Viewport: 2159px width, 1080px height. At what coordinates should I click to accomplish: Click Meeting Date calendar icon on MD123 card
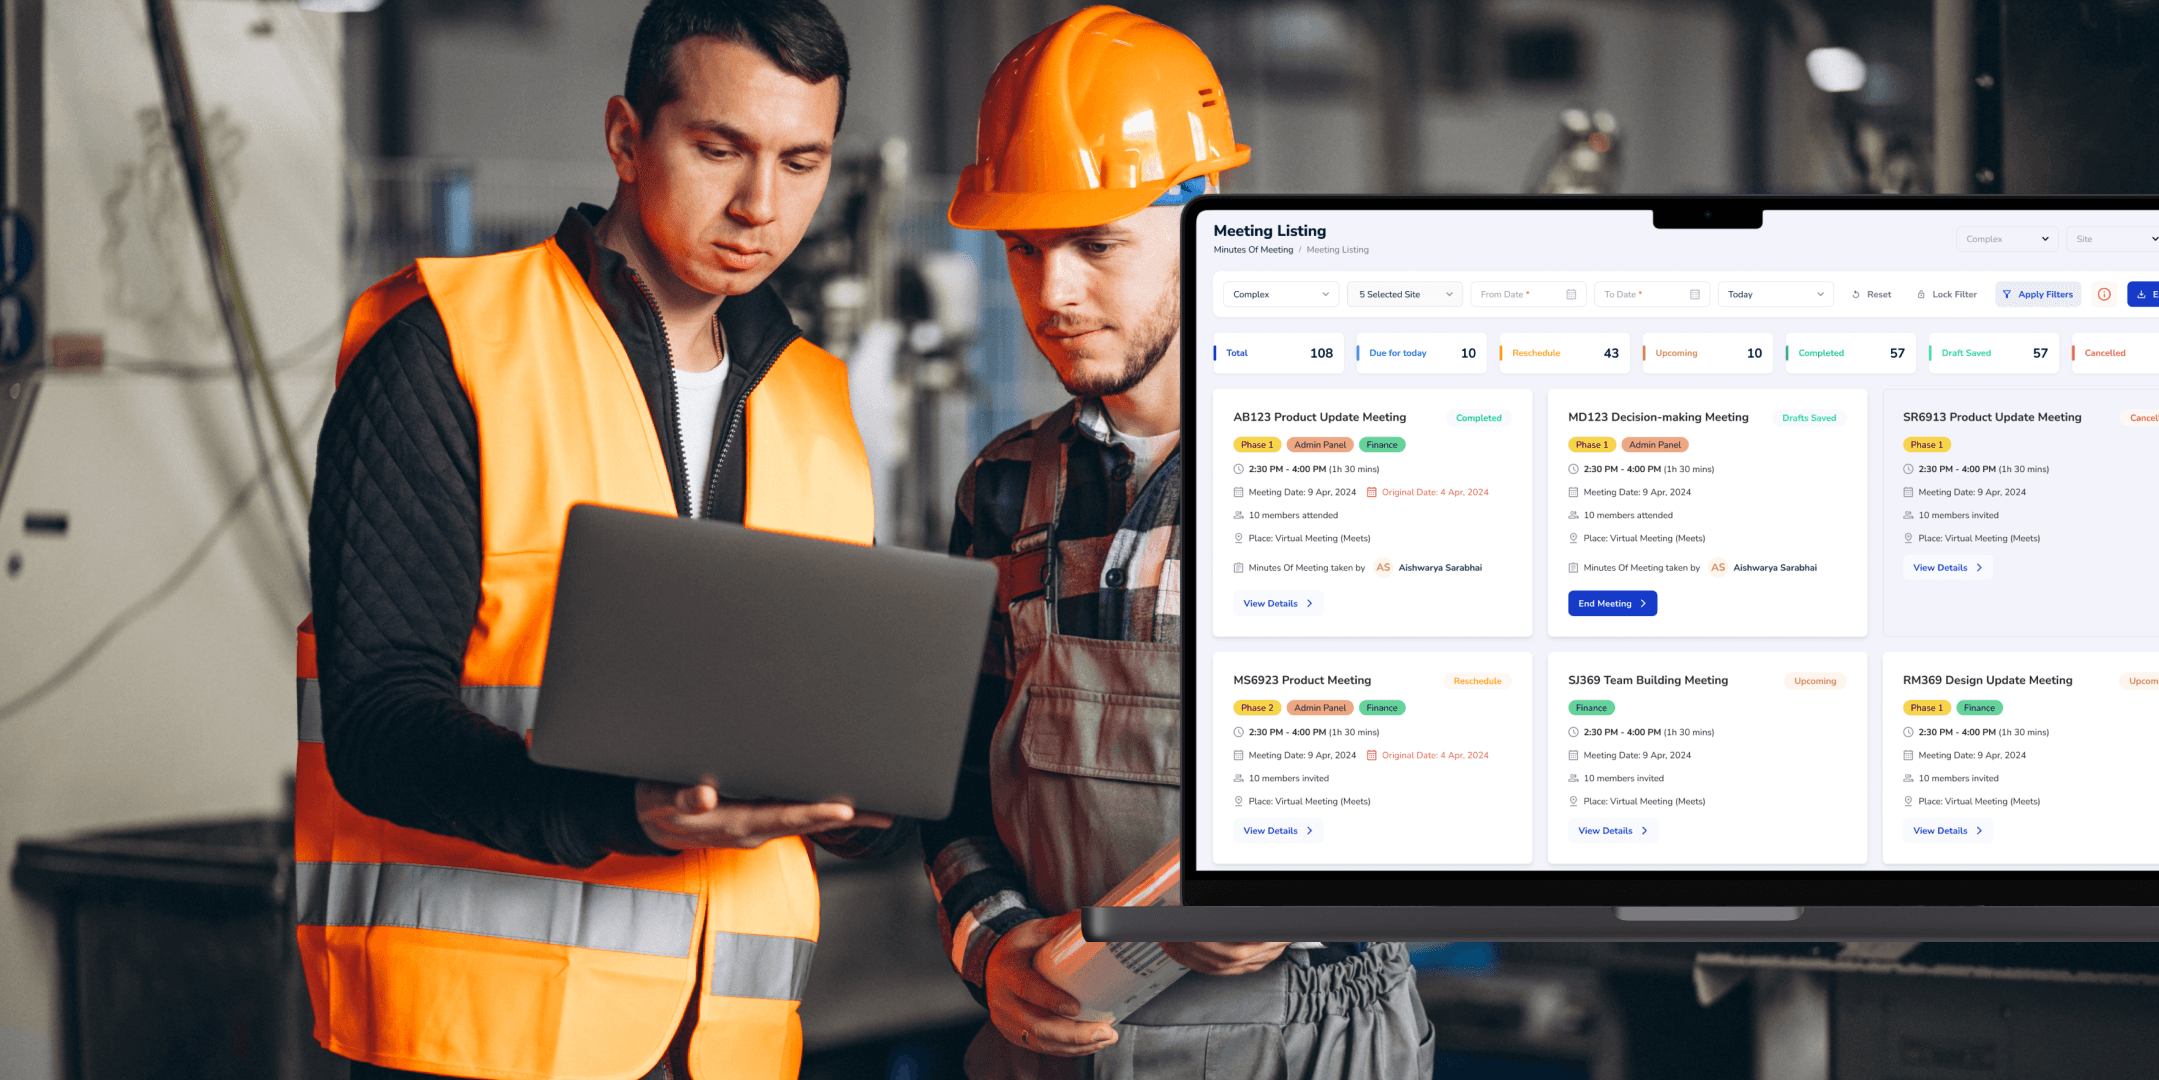tap(1573, 492)
